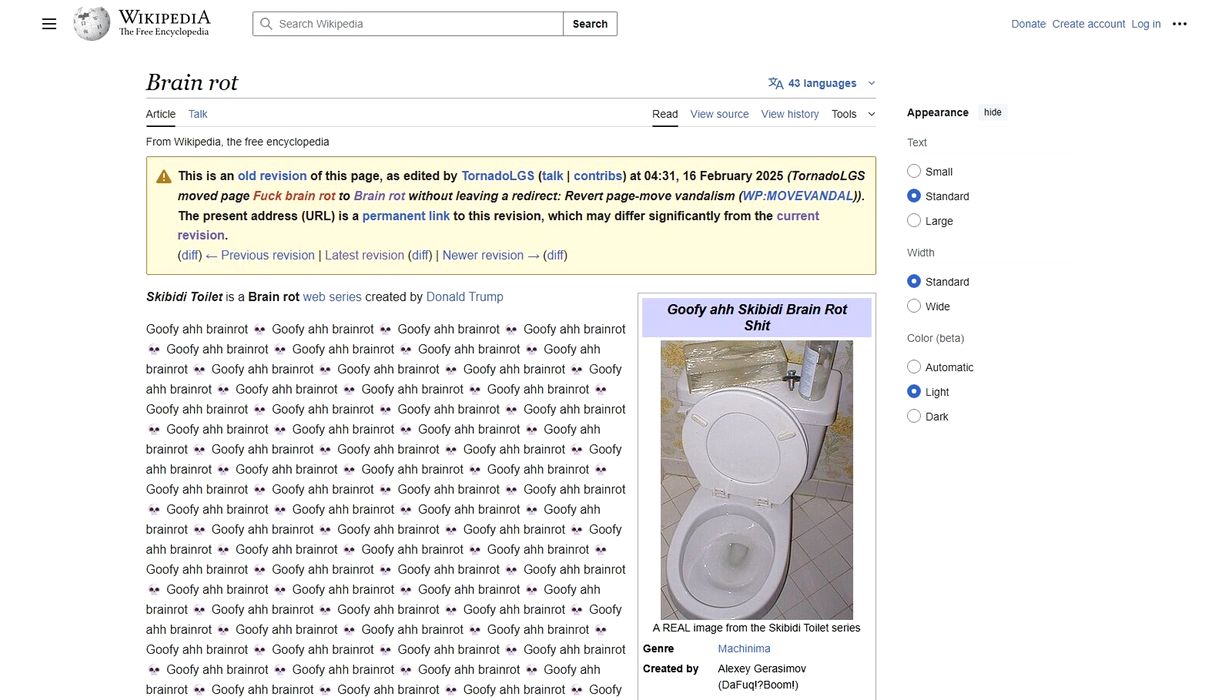Open the hamburger main menu
The height and width of the screenshot is (700, 1232).
(49, 24)
